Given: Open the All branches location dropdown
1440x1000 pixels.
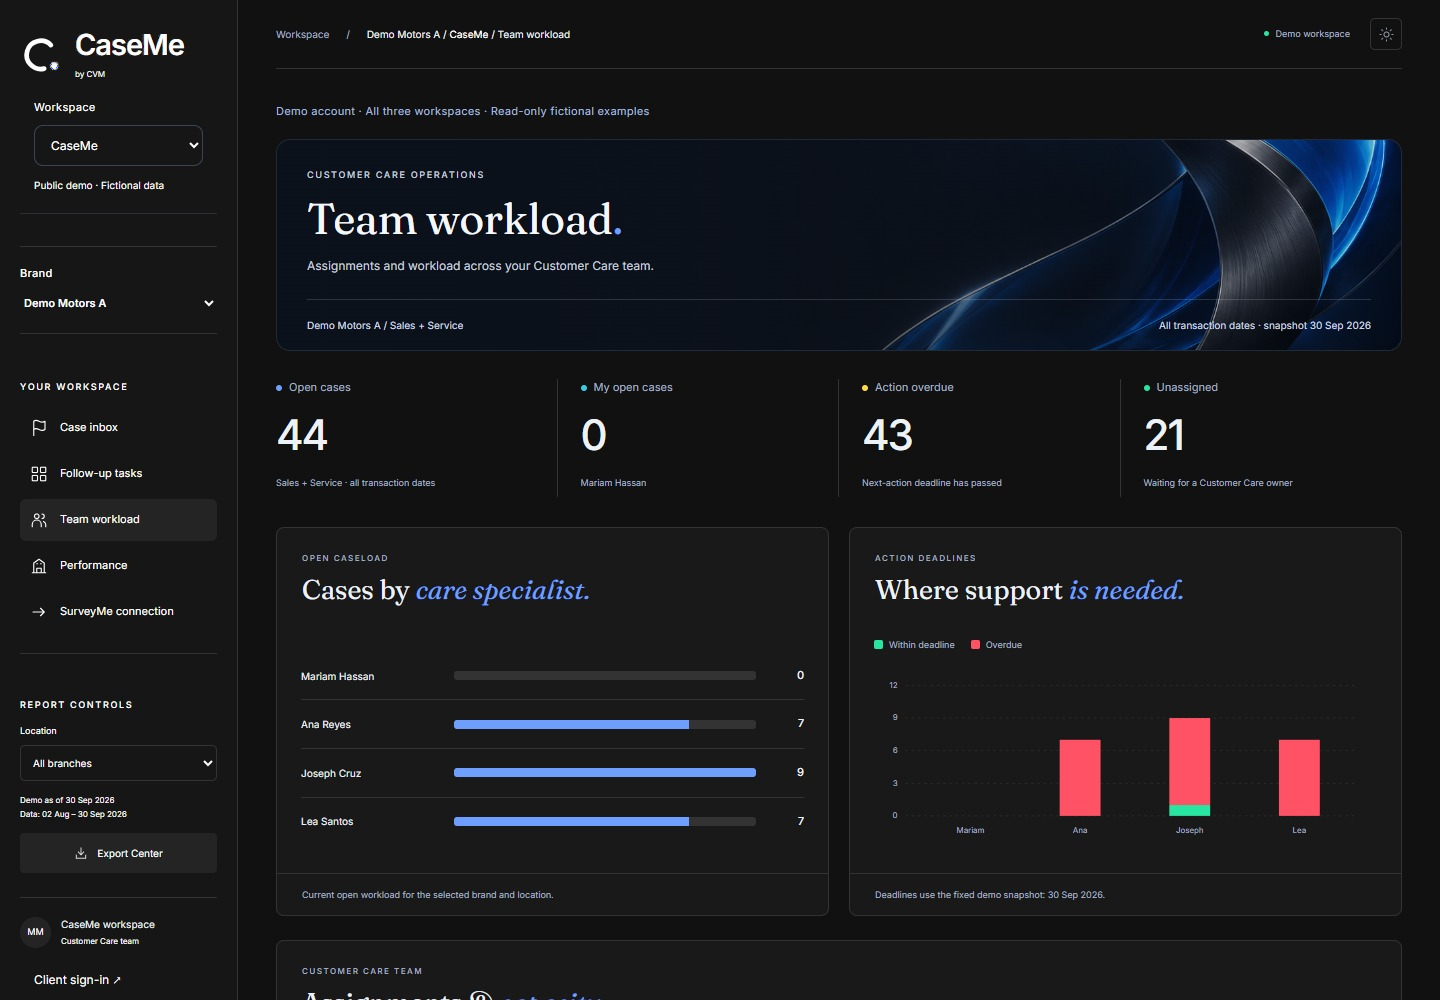Looking at the screenshot, I should point(118,763).
